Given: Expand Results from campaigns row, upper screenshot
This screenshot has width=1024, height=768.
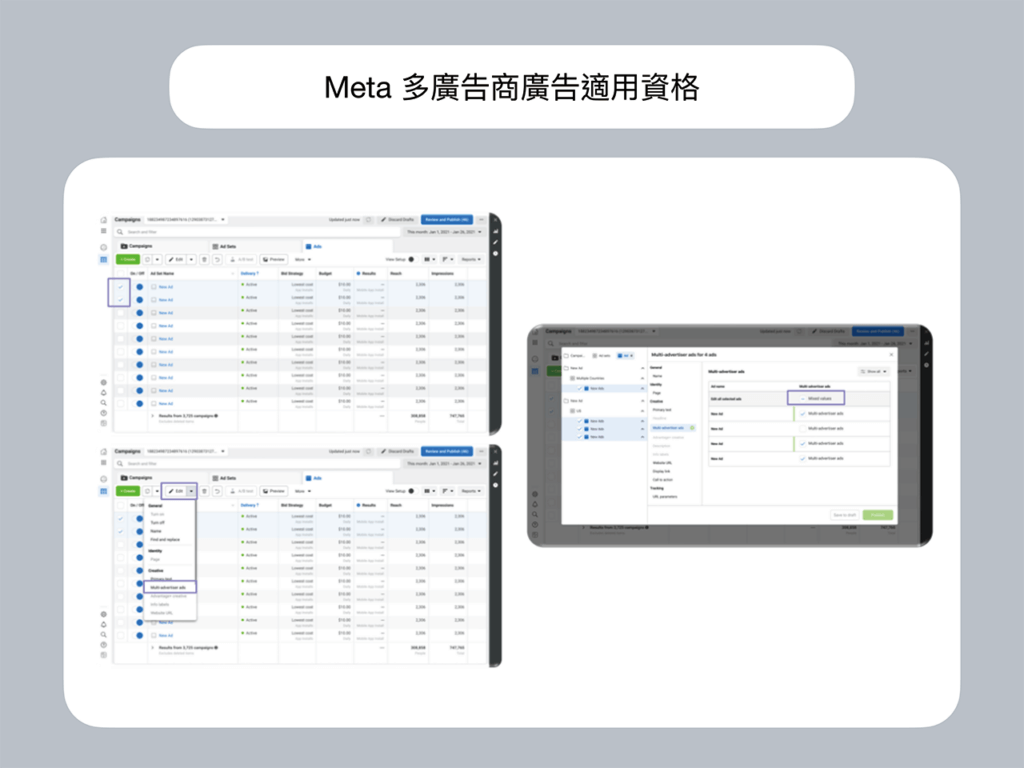Looking at the screenshot, I should pyautogui.click(x=153, y=416).
